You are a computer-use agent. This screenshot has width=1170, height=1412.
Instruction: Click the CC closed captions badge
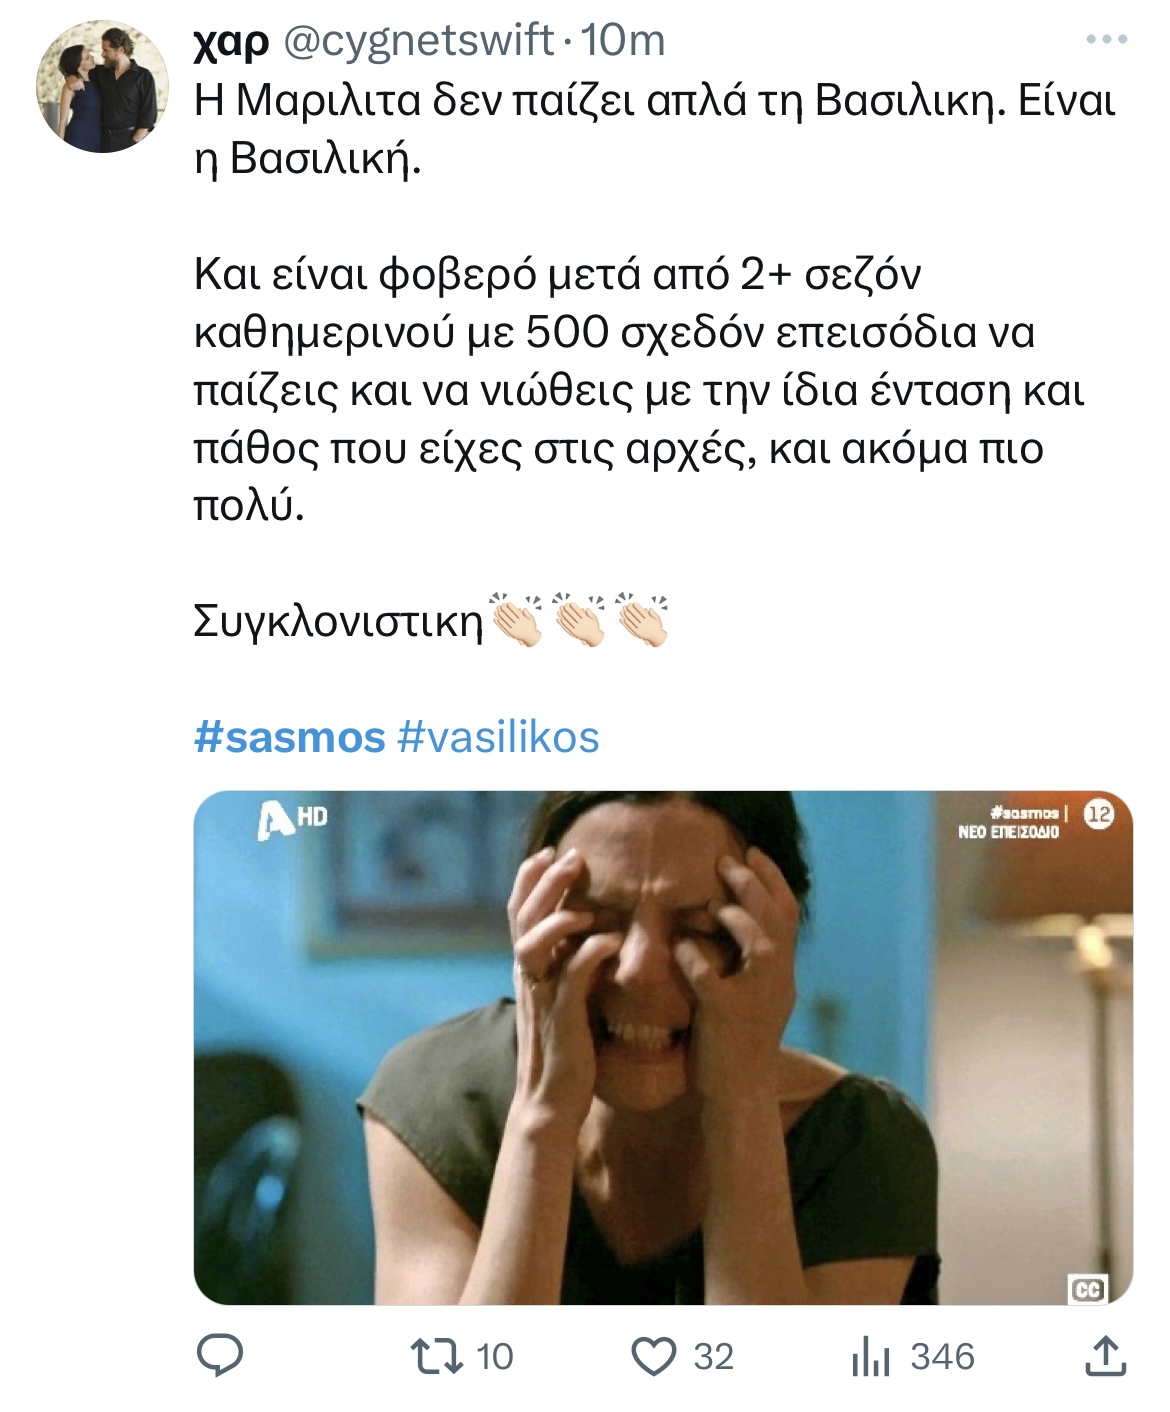[x=1088, y=1289]
